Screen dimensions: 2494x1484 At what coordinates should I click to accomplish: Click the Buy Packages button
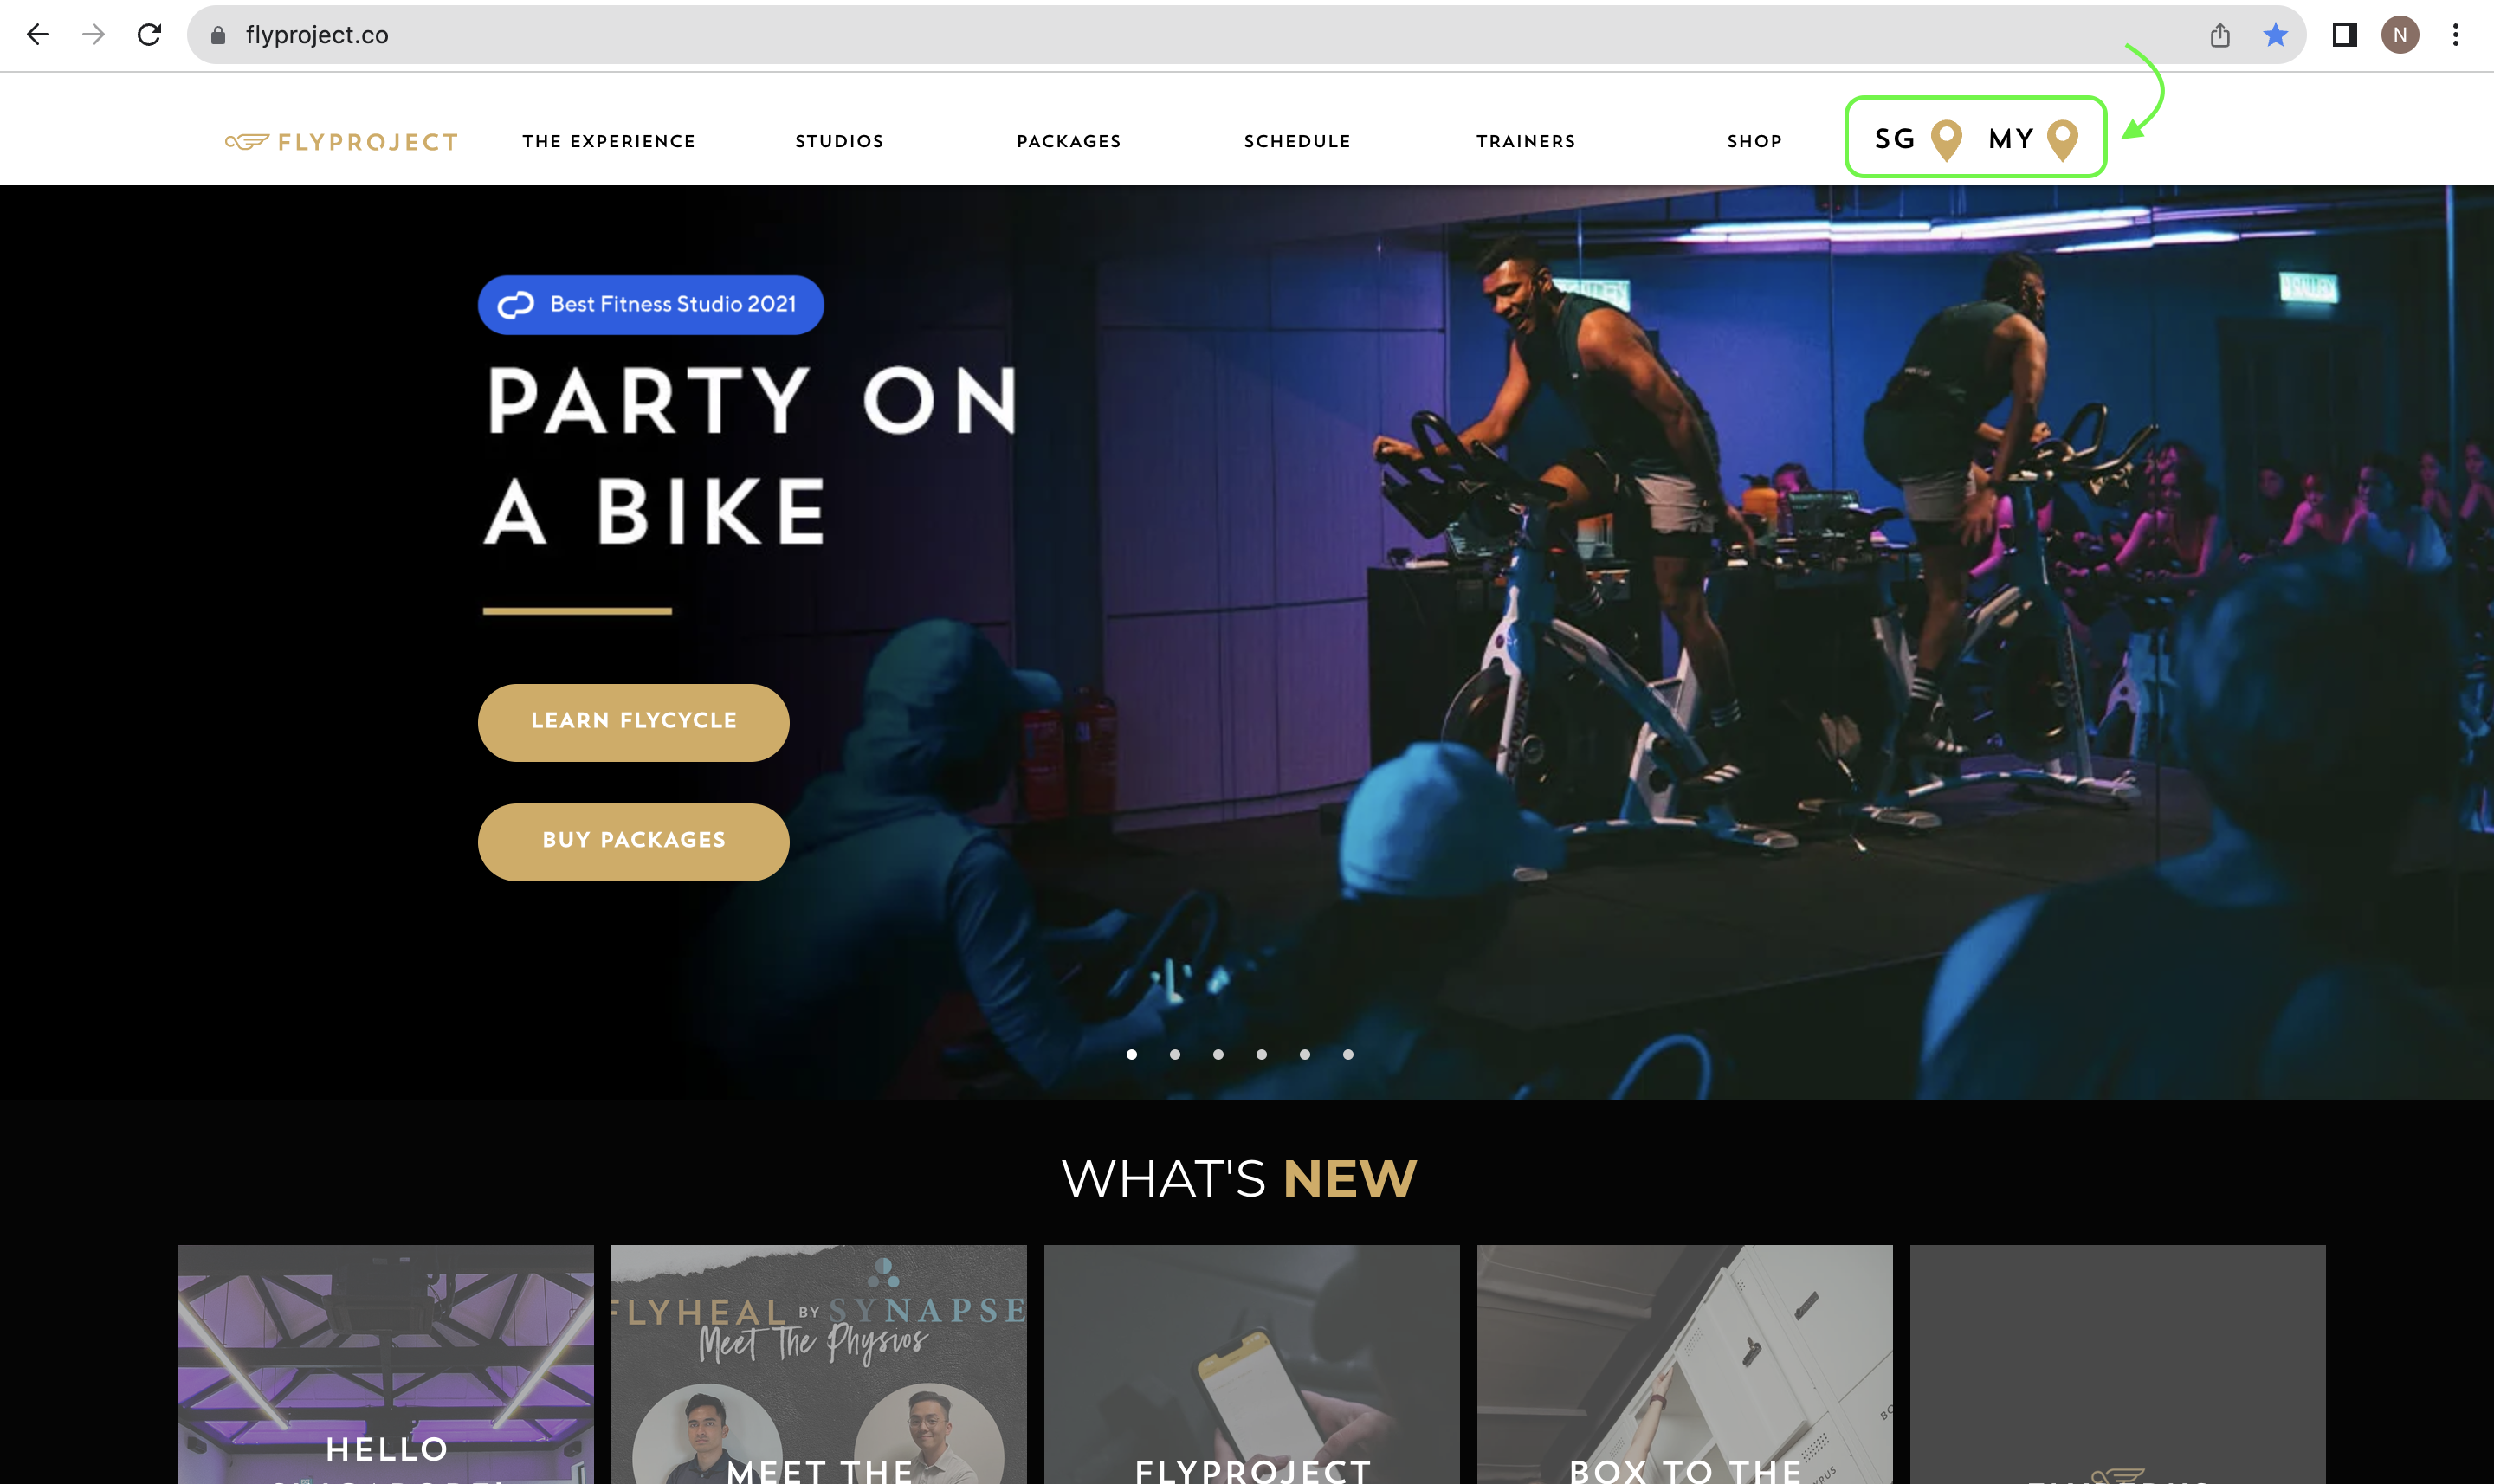point(634,842)
